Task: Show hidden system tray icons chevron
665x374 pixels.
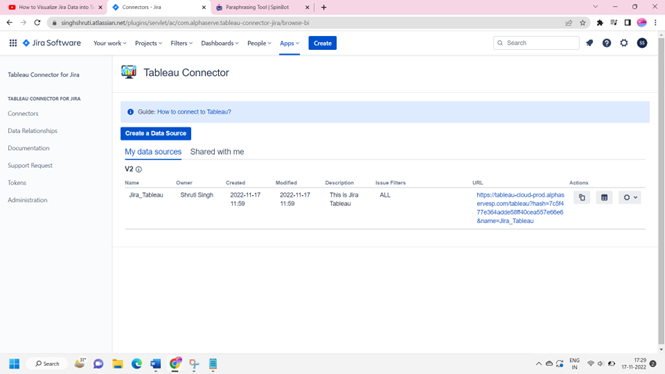Action: pyautogui.click(x=539, y=364)
